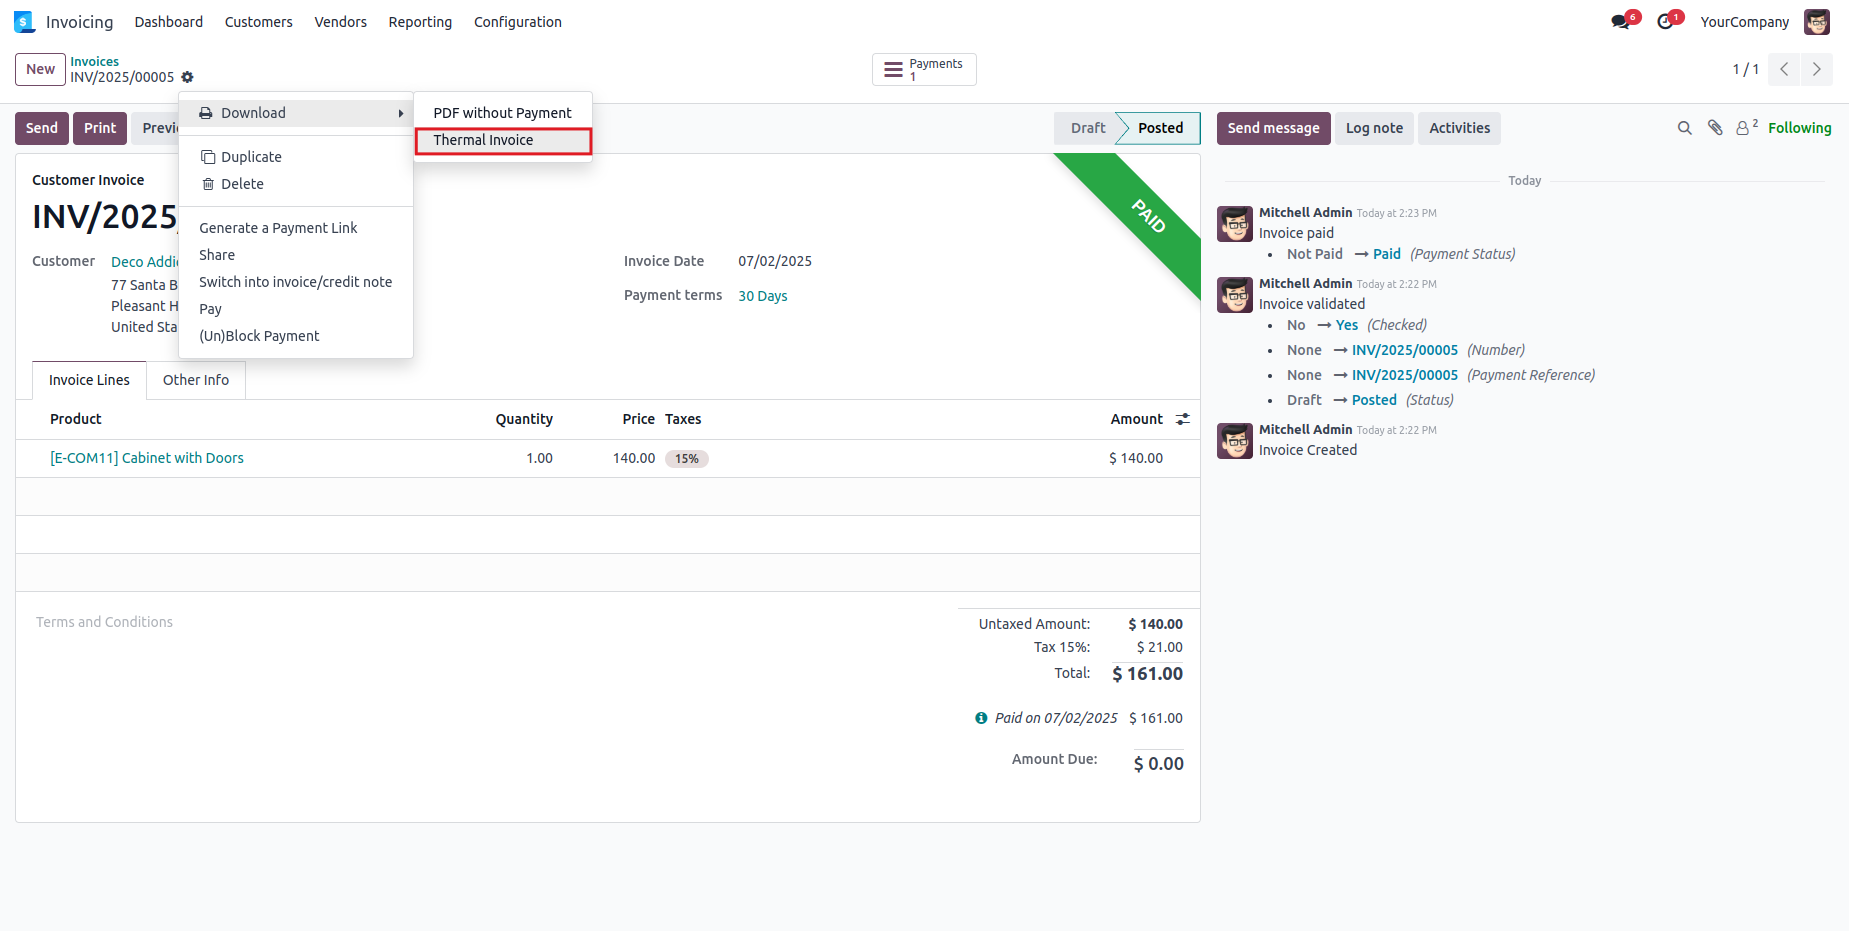
Task: Click the payment info icon beside Paid on
Action: (x=981, y=718)
